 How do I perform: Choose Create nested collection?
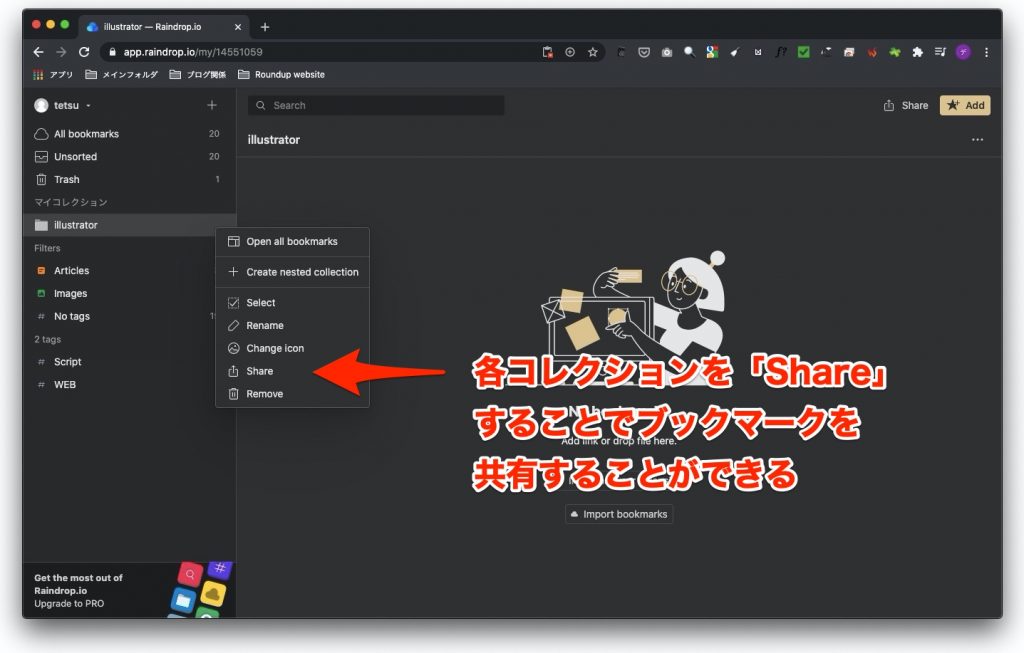292,272
